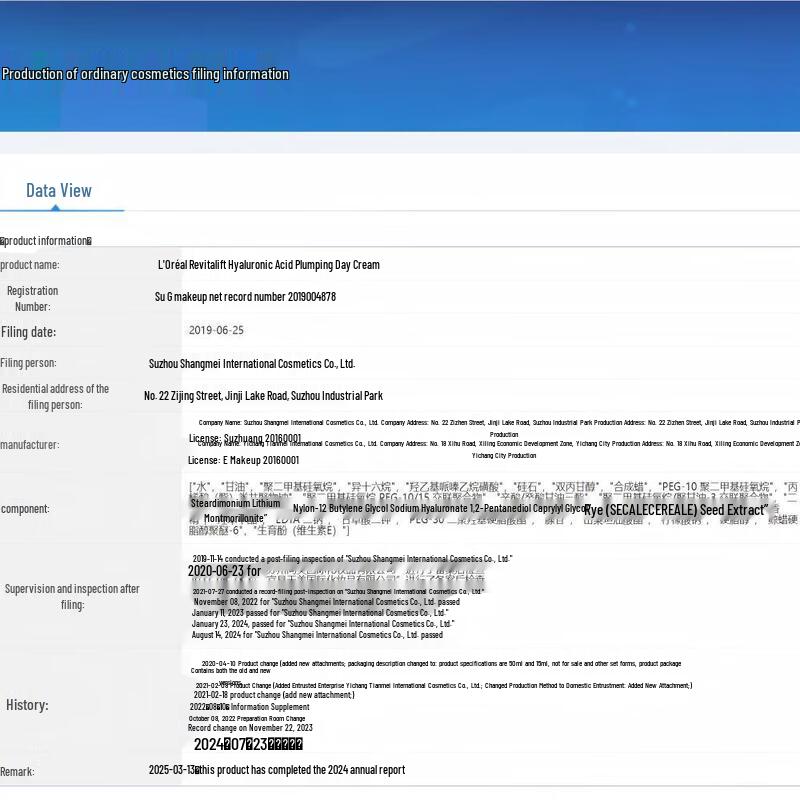Click the page title about cosmetics filing information
This screenshot has height=800, width=800.
[145, 74]
